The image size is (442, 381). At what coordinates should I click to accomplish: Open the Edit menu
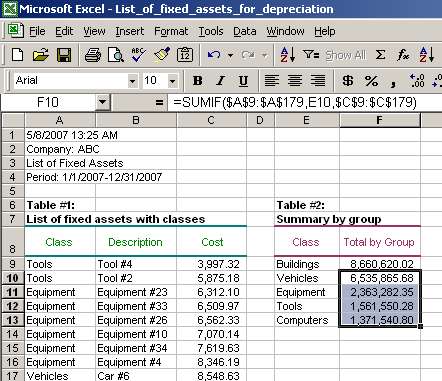pos(64,31)
